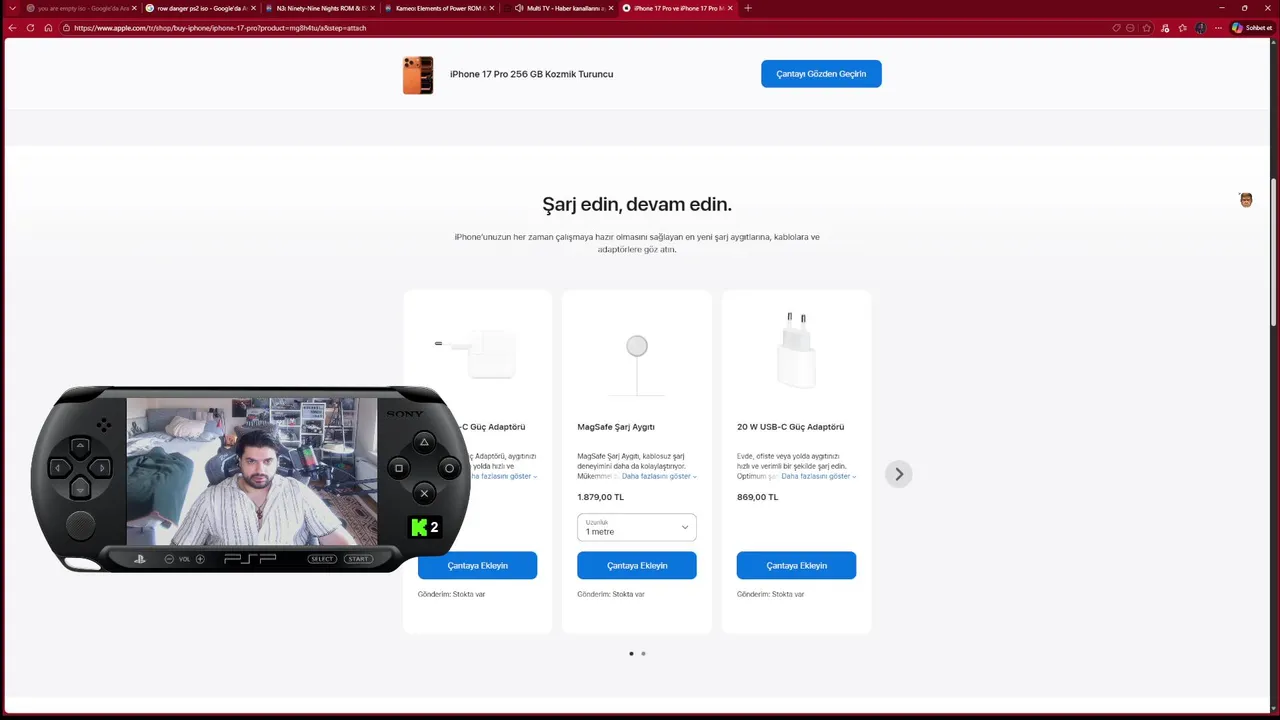
Task: Go to the browser home page
Action: coord(48,28)
